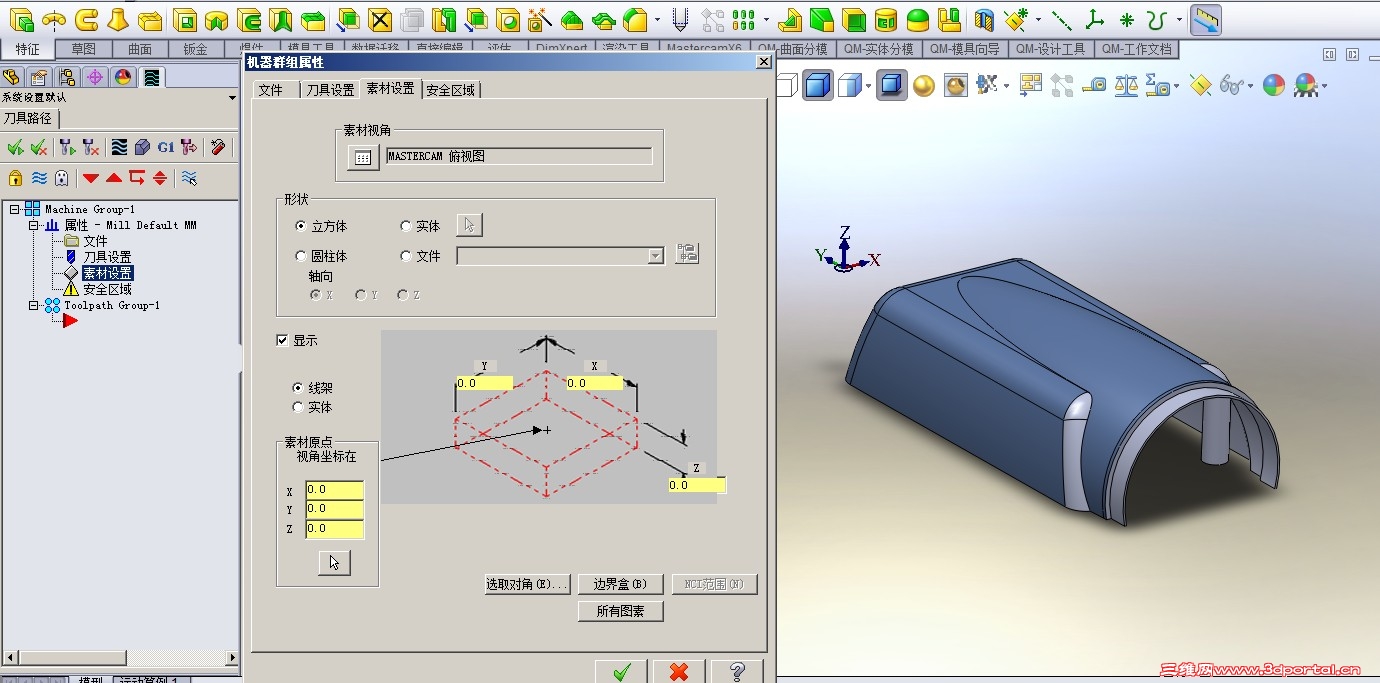
Task: Click the 所有图素 button
Action: coord(621,612)
